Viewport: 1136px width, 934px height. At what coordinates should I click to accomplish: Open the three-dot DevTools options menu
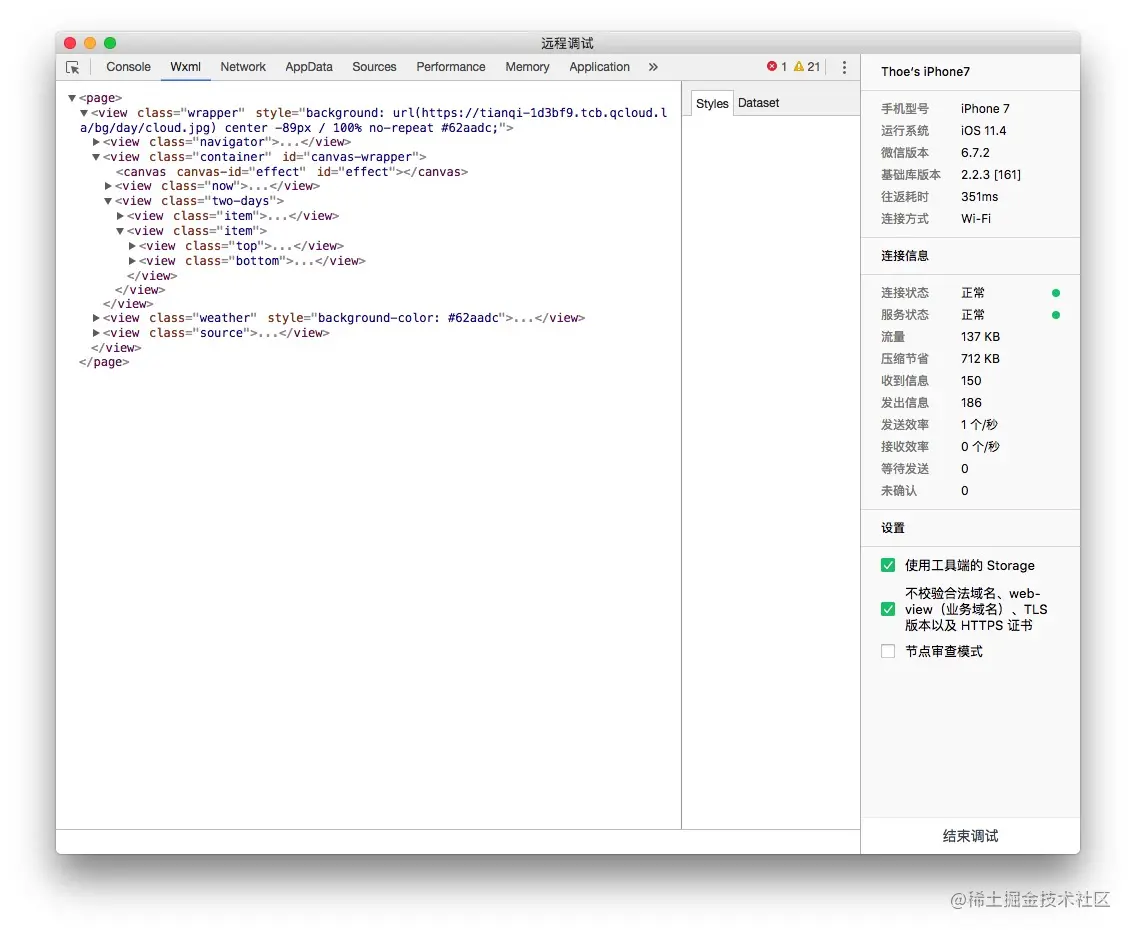tap(844, 67)
